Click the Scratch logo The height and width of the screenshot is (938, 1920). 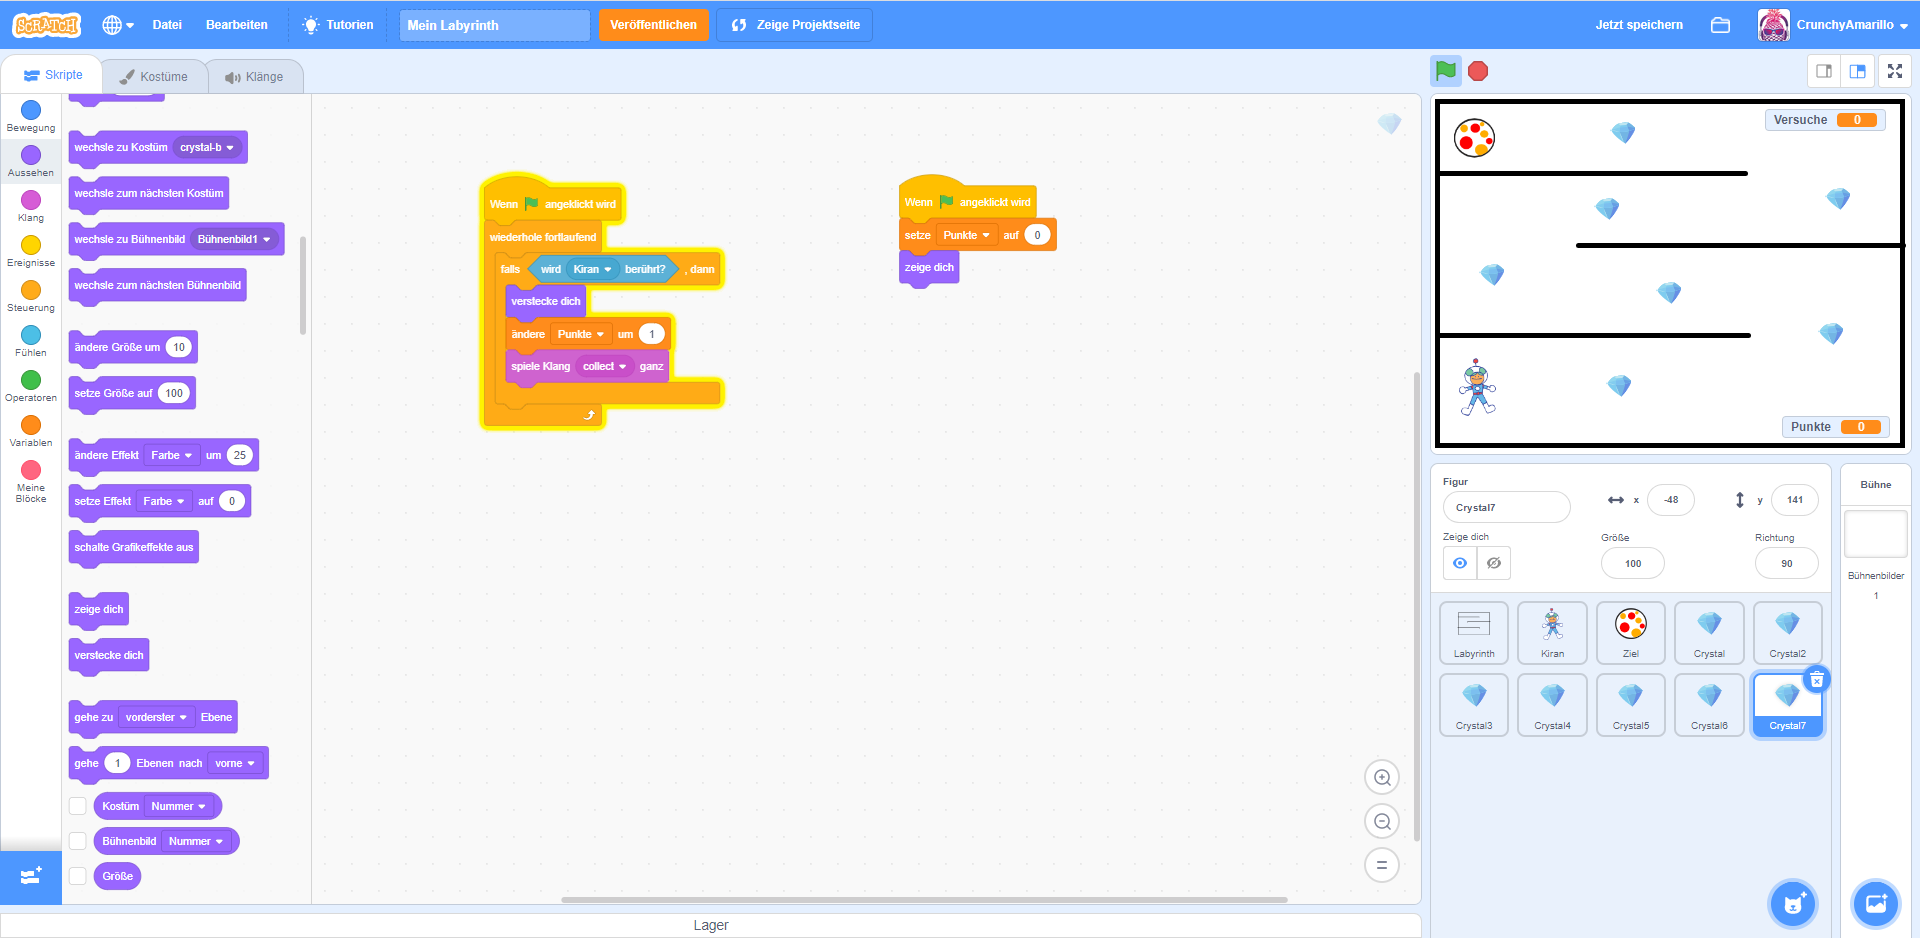click(46, 25)
